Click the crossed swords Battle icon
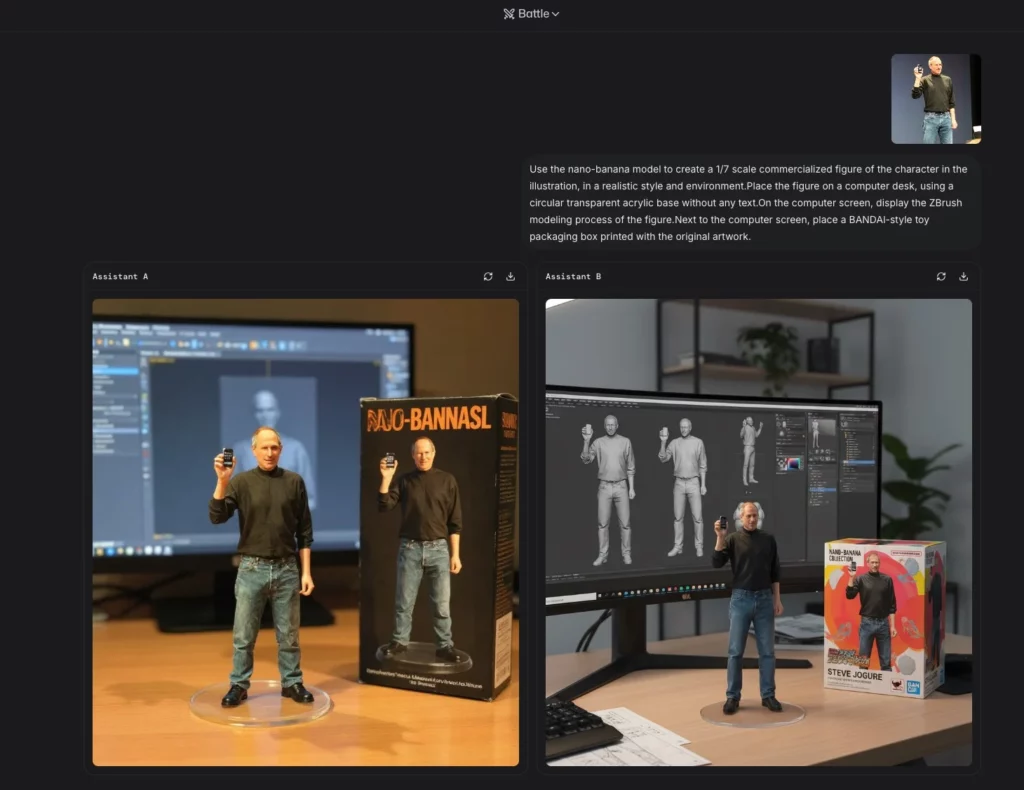Image resolution: width=1024 pixels, height=790 pixels. tap(509, 14)
